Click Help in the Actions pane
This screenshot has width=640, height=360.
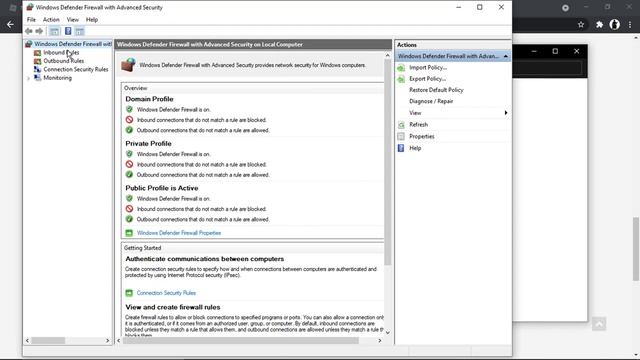(415, 148)
